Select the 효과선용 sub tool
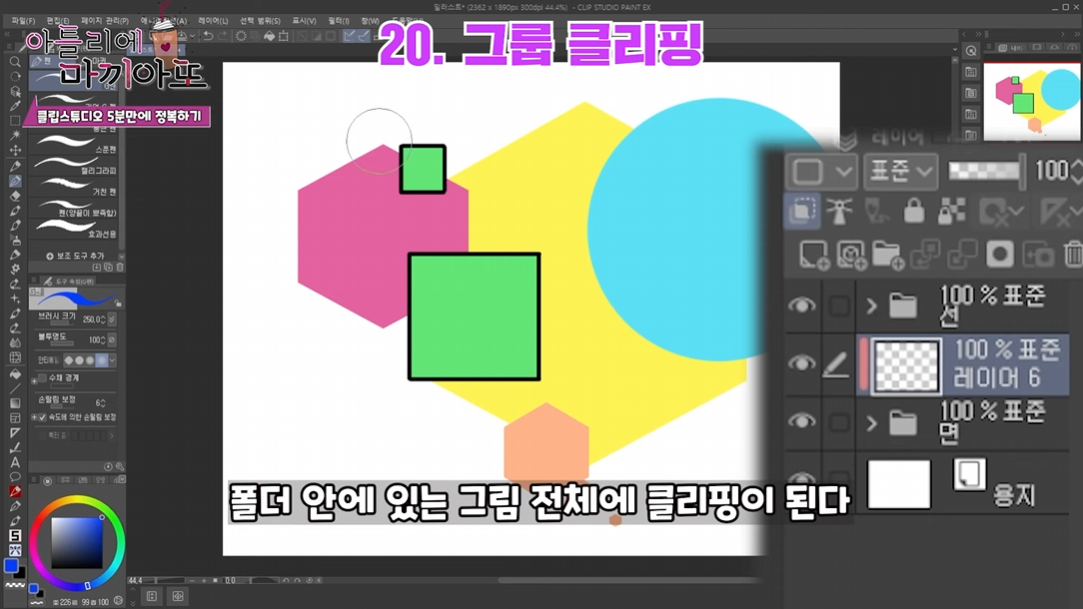Screen dimensions: 1083x609 [73, 229]
